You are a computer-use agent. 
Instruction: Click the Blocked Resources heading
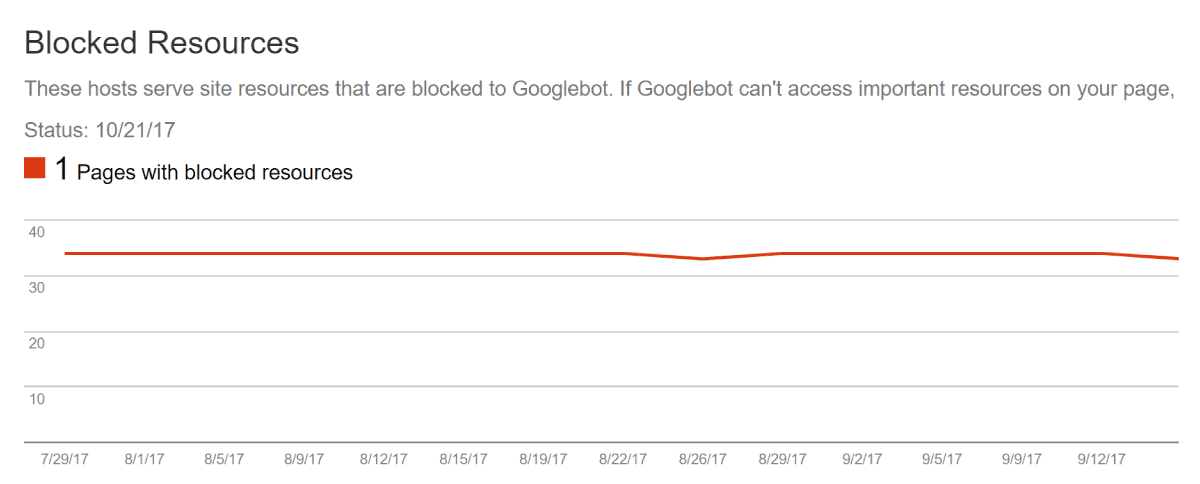click(x=161, y=43)
